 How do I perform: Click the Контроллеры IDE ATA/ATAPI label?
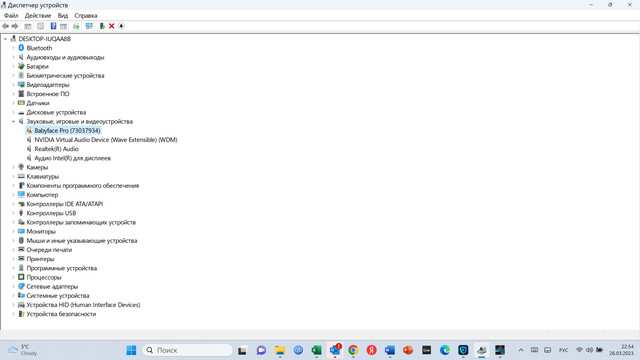click(x=64, y=204)
